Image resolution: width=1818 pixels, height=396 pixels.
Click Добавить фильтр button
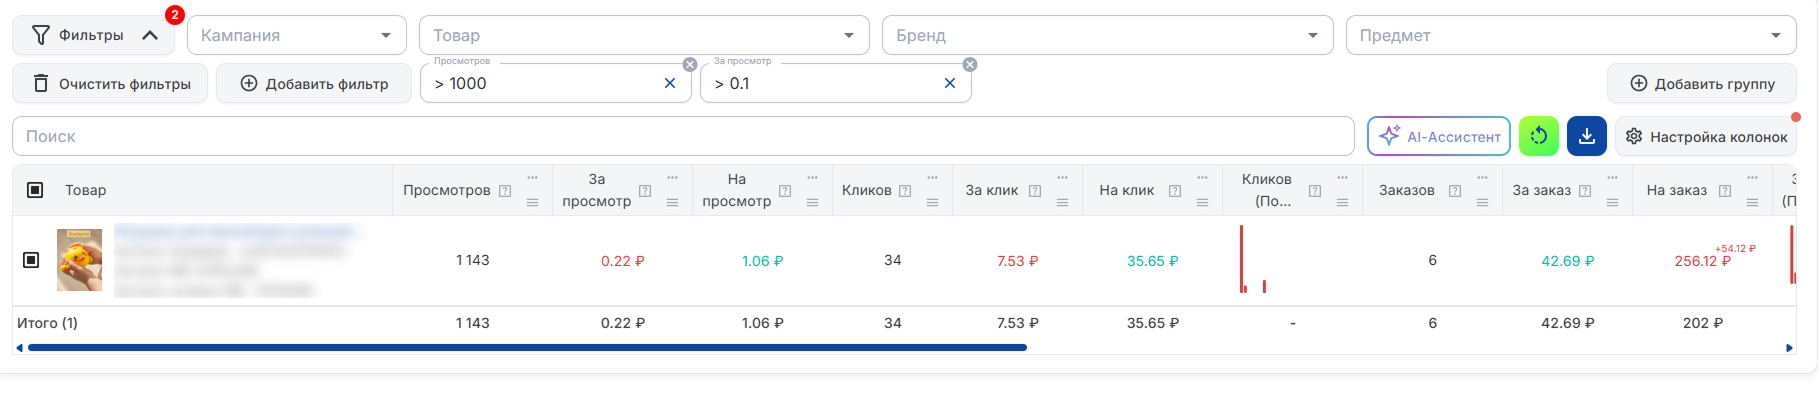click(x=314, y=84)
